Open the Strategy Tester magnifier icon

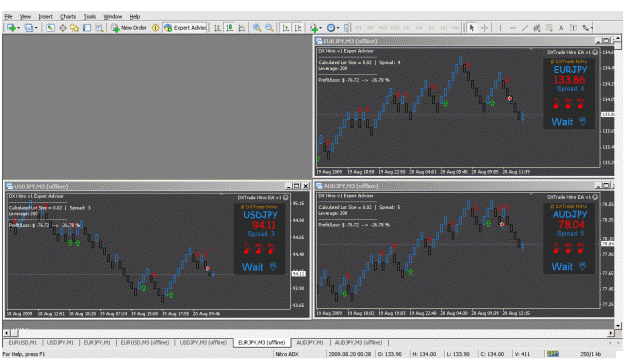[99, 28]
